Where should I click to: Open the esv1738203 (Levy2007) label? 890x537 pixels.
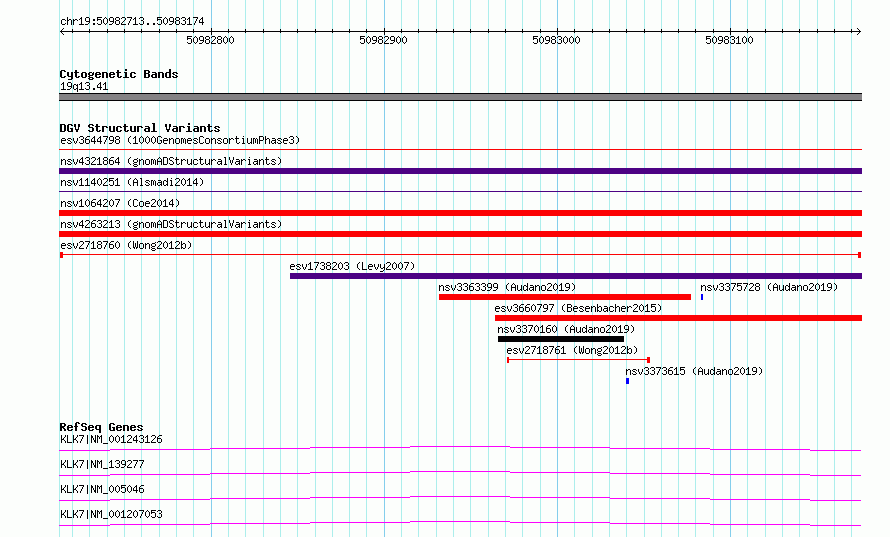point(352,266)
